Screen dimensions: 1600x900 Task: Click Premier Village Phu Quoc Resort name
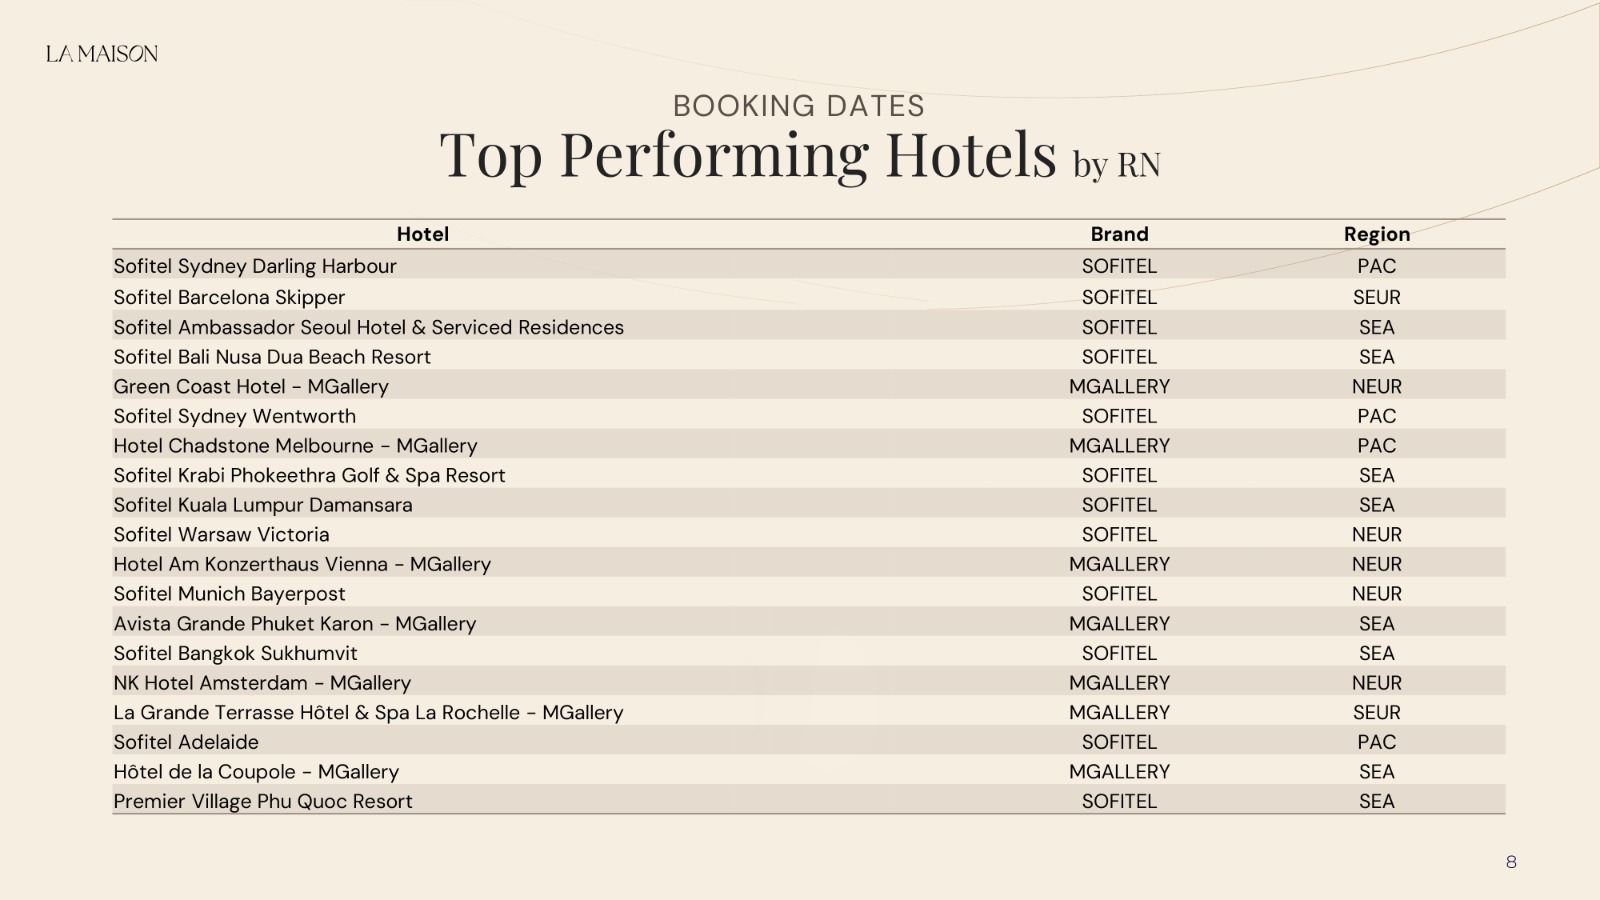click(263, 802)
